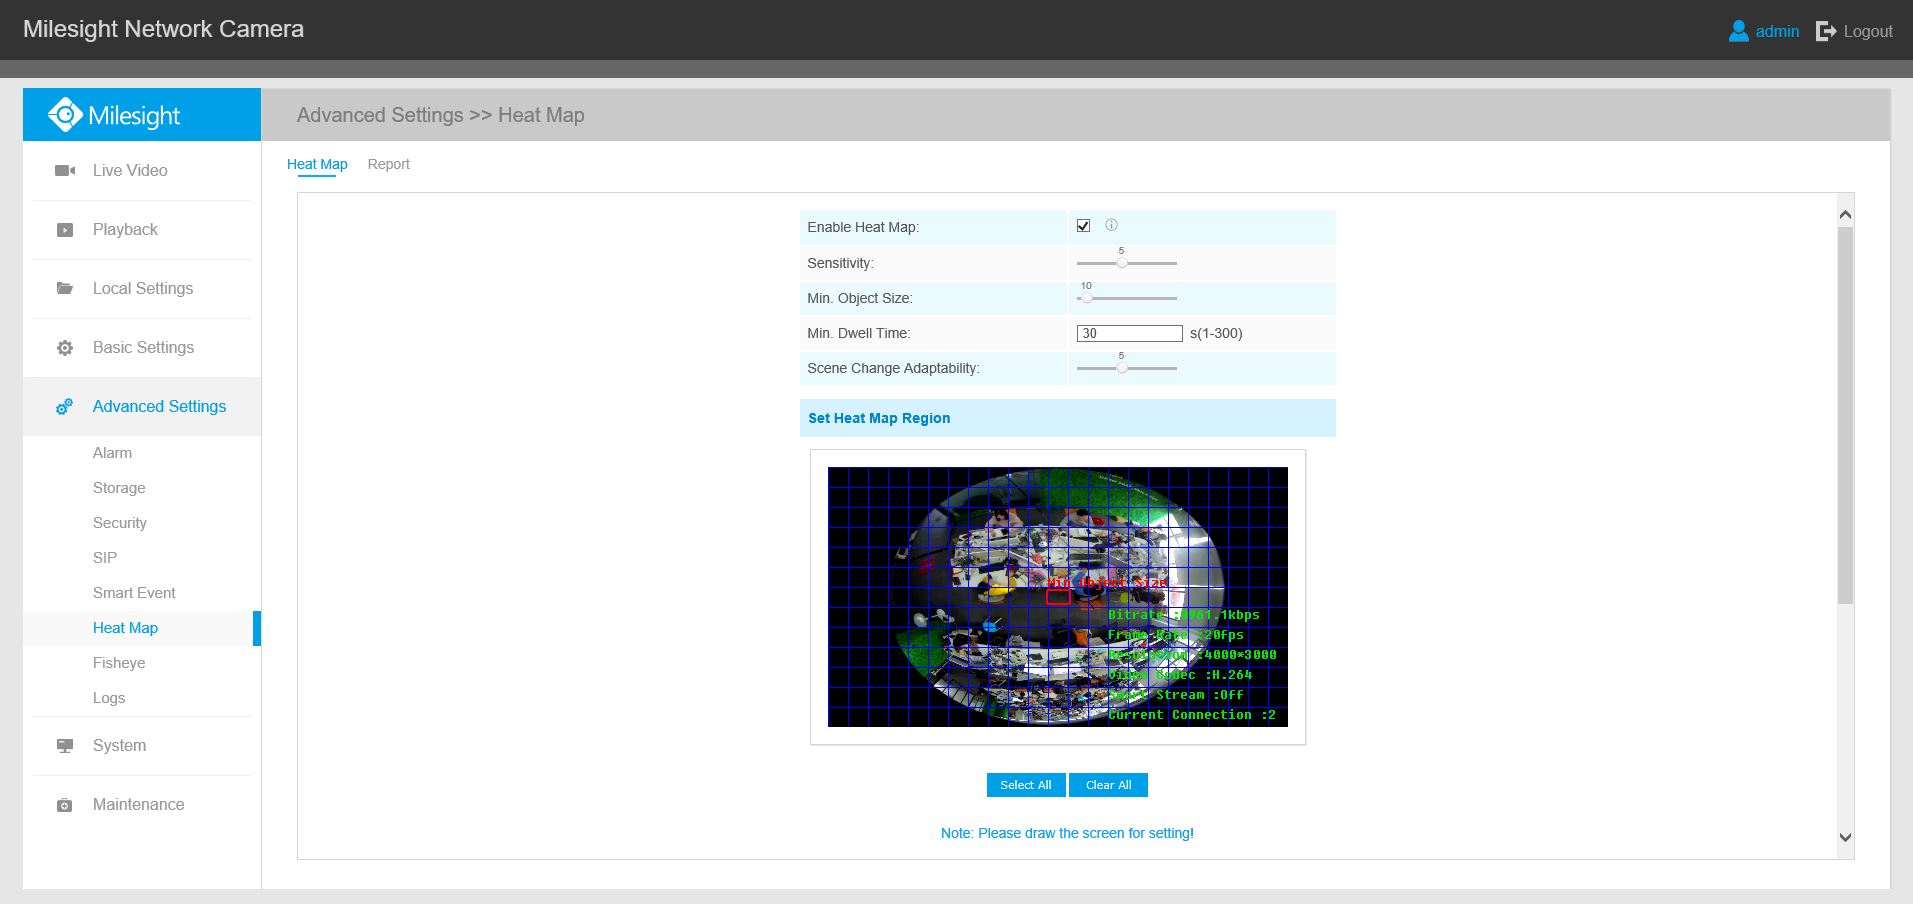Click the vertical scrollbar thumb
This screenshot has width=1913, height=904.
1845,415
